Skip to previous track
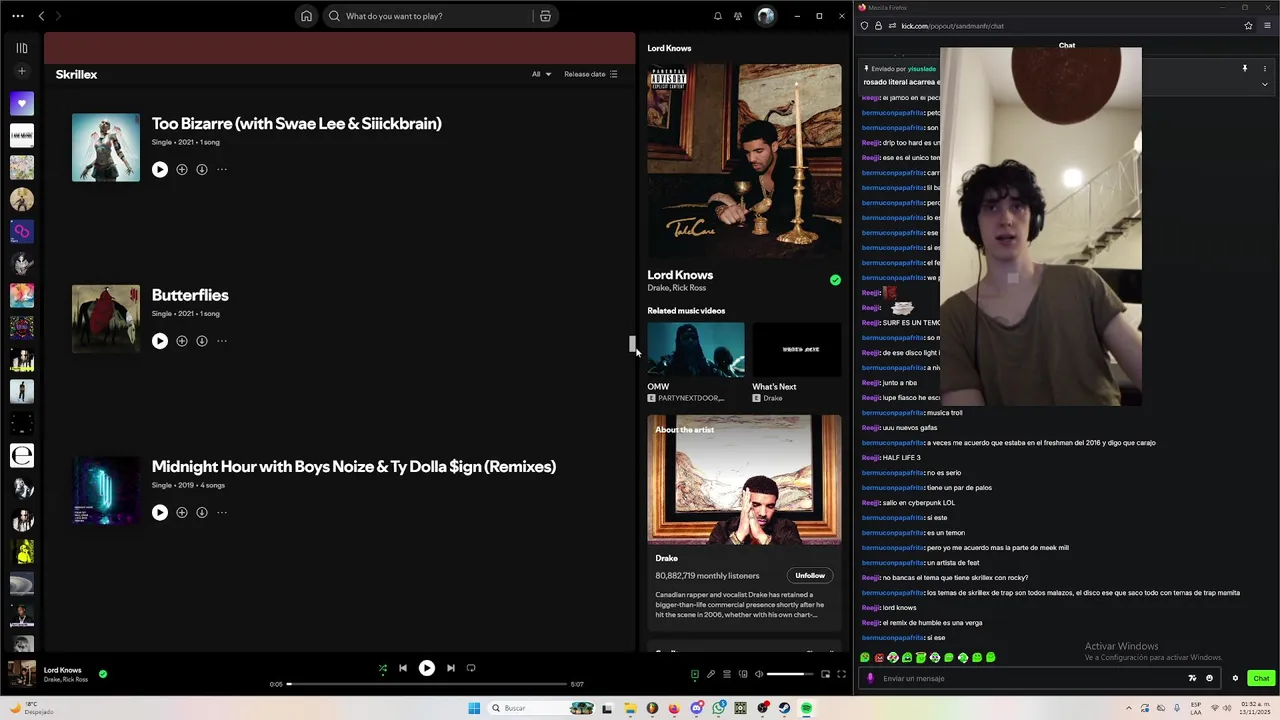The height and width of the screenshot is (720, 1280). pos(403,668)
